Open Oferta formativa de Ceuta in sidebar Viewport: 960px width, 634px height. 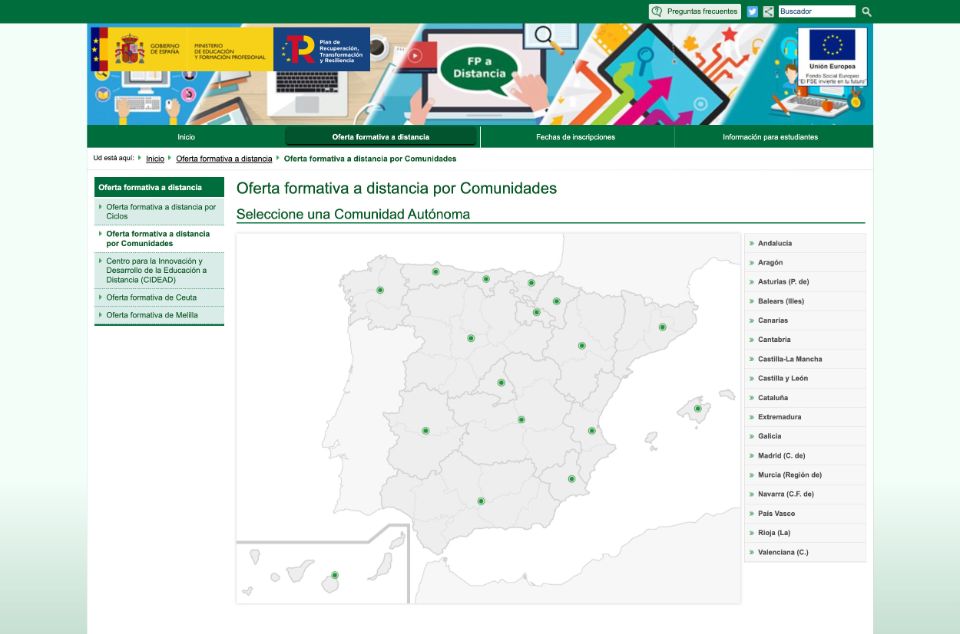coord(151,297)
